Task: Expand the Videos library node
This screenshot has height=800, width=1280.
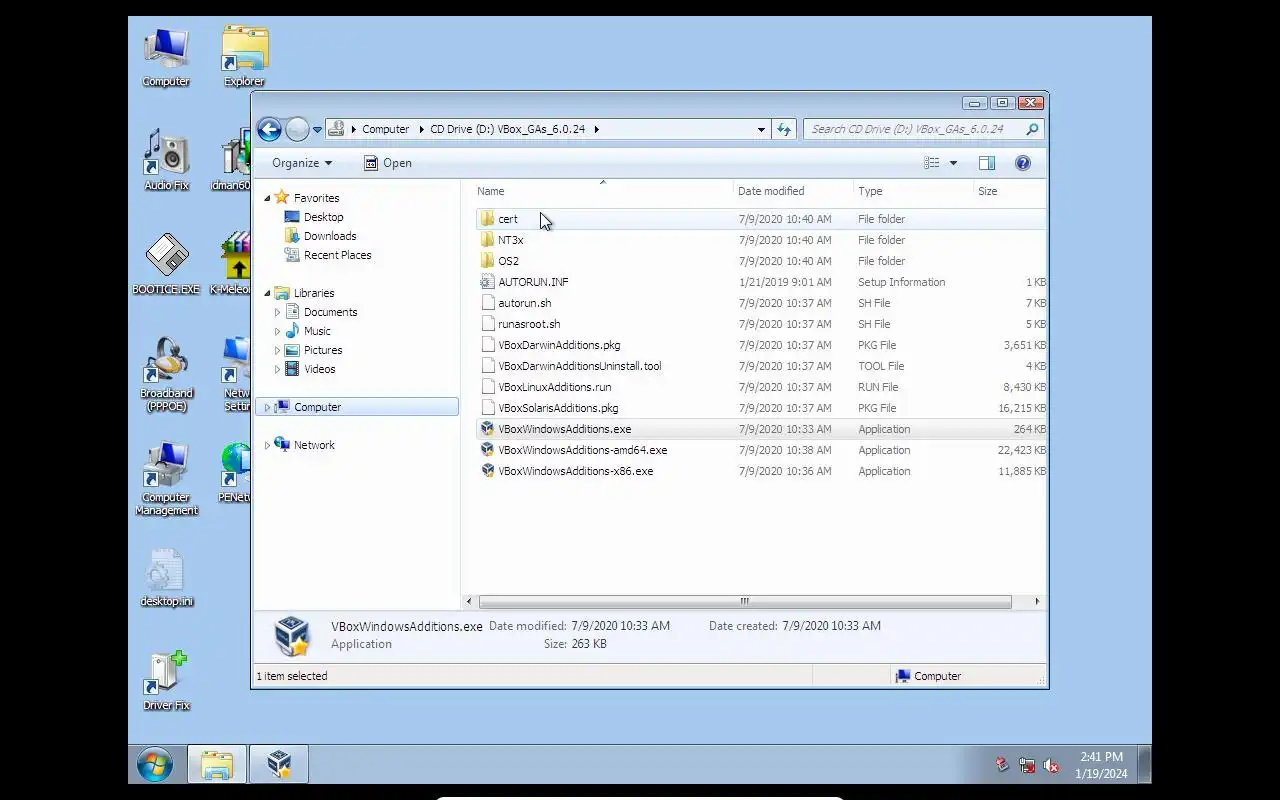Action: pyautogui.click(x=277, y=369)
